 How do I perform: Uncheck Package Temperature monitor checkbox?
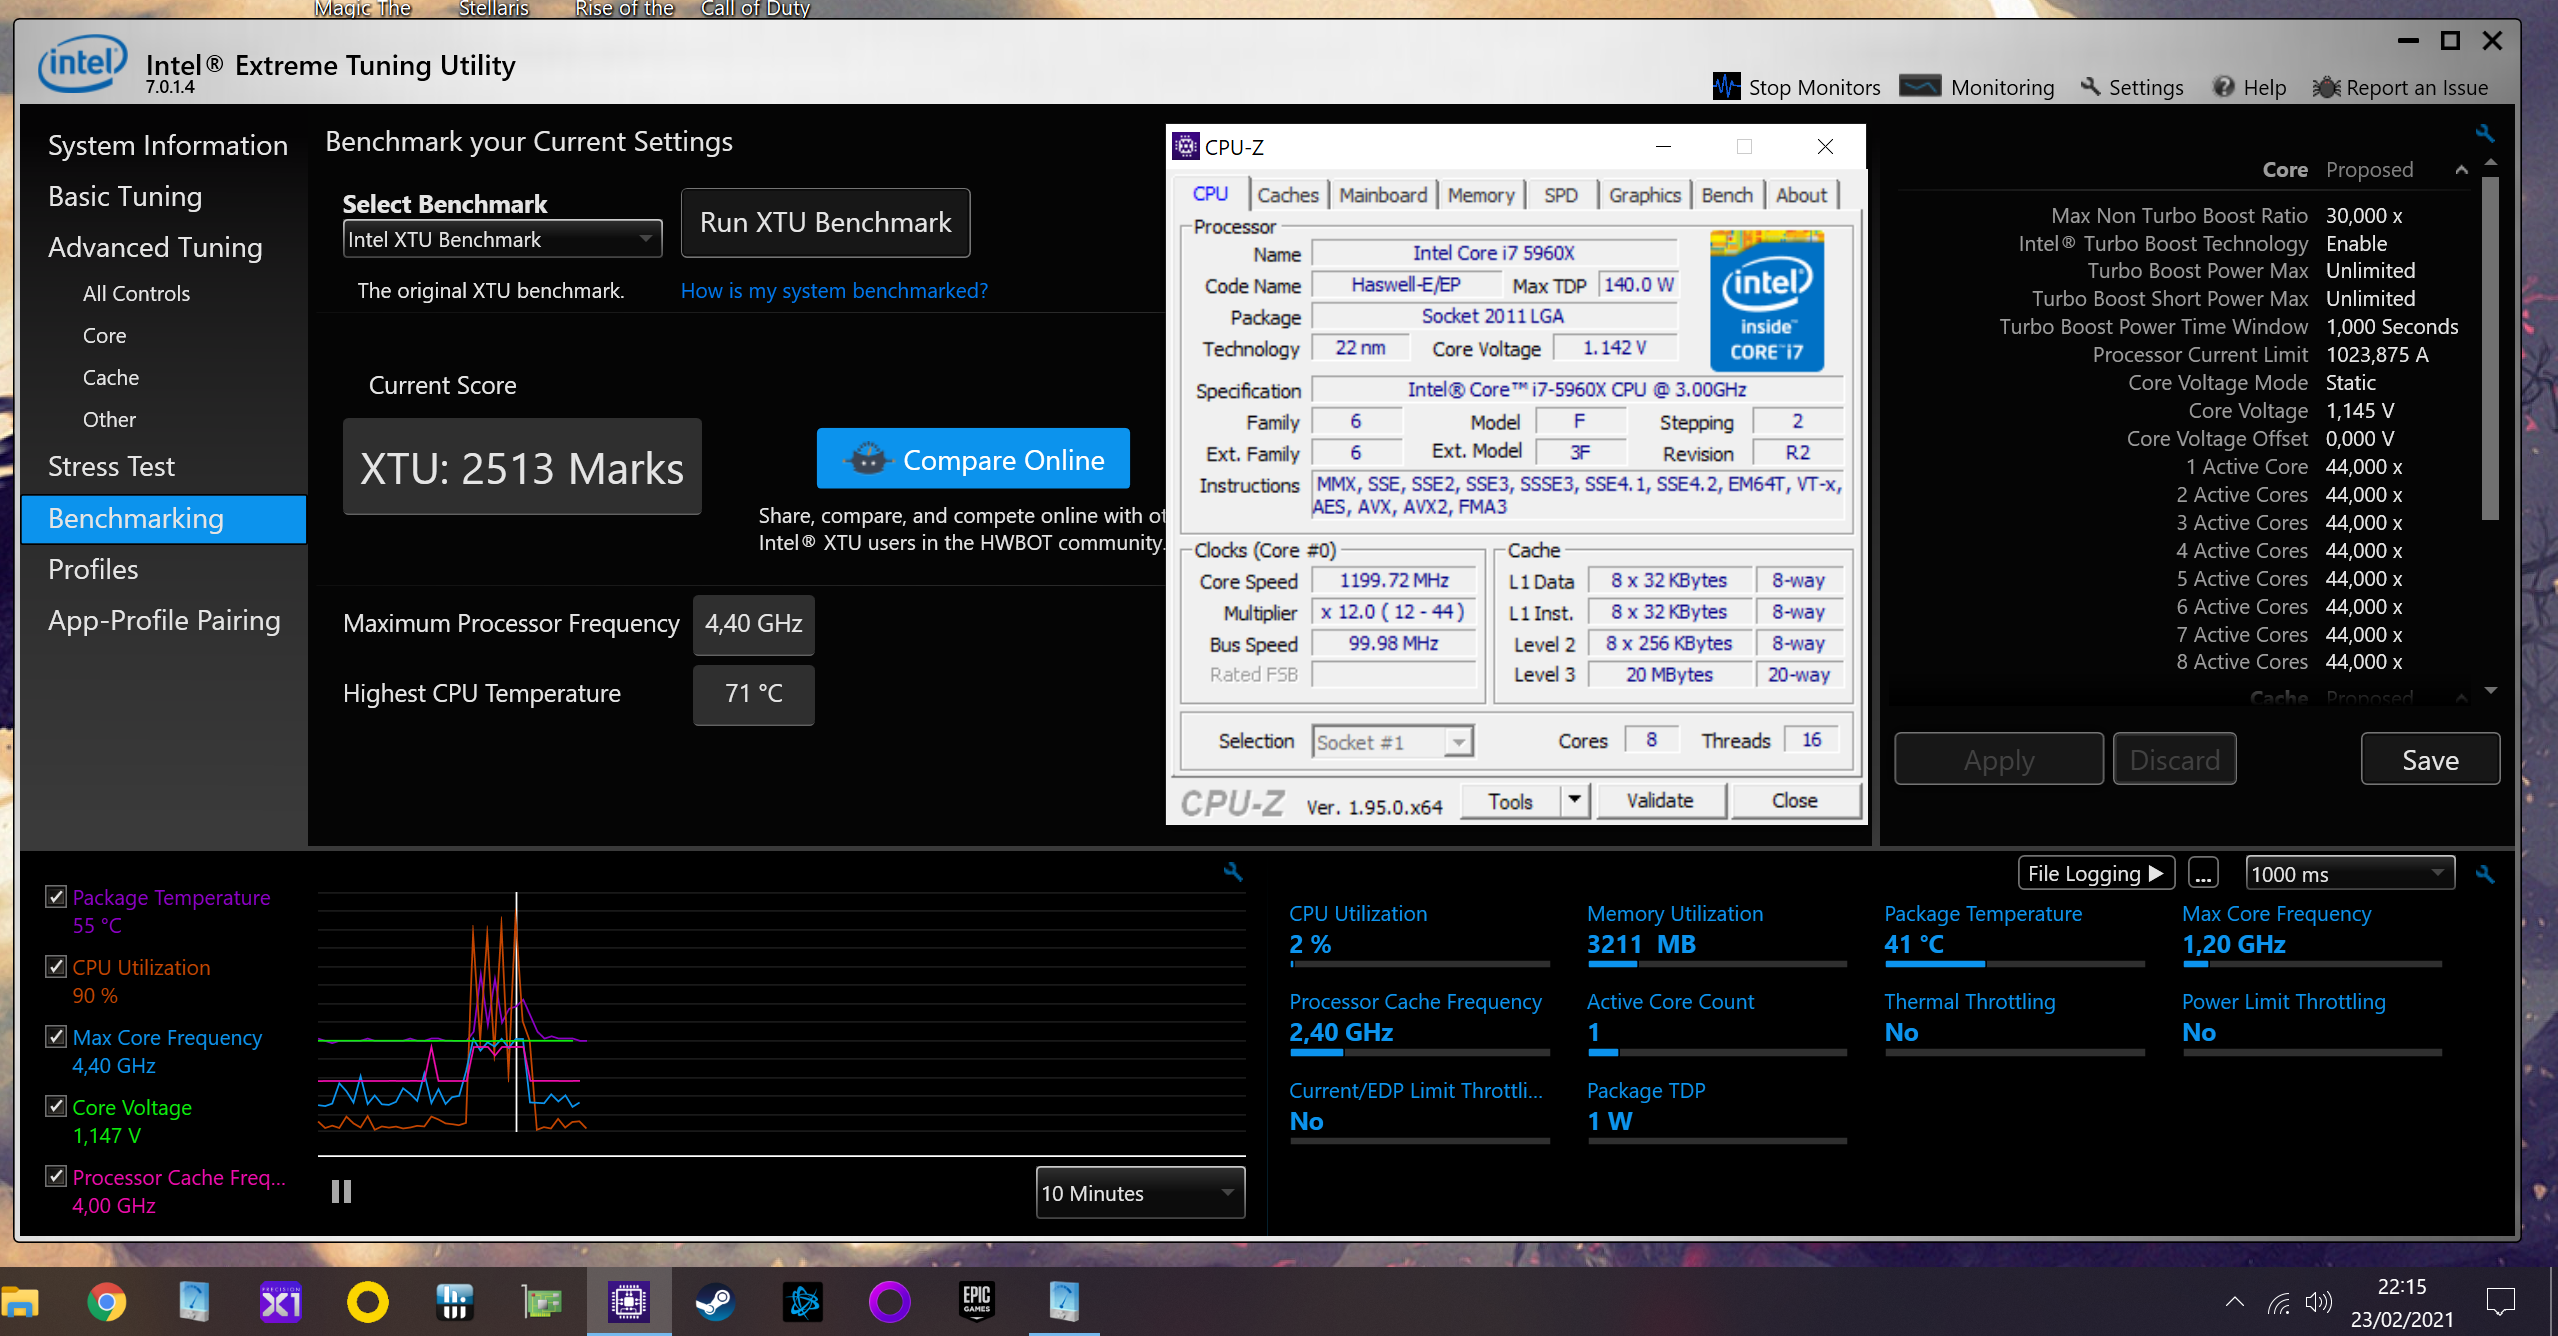[x=57, y=897]
